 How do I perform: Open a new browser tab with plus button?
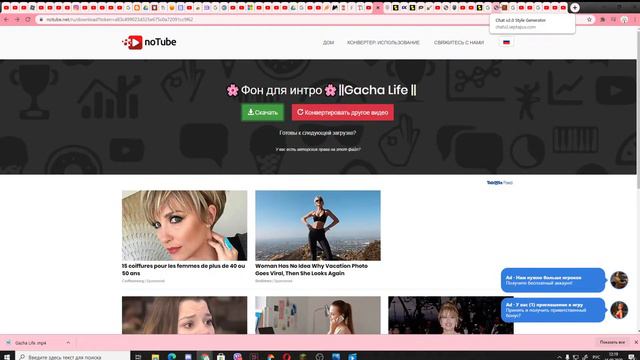coord(575,7)
